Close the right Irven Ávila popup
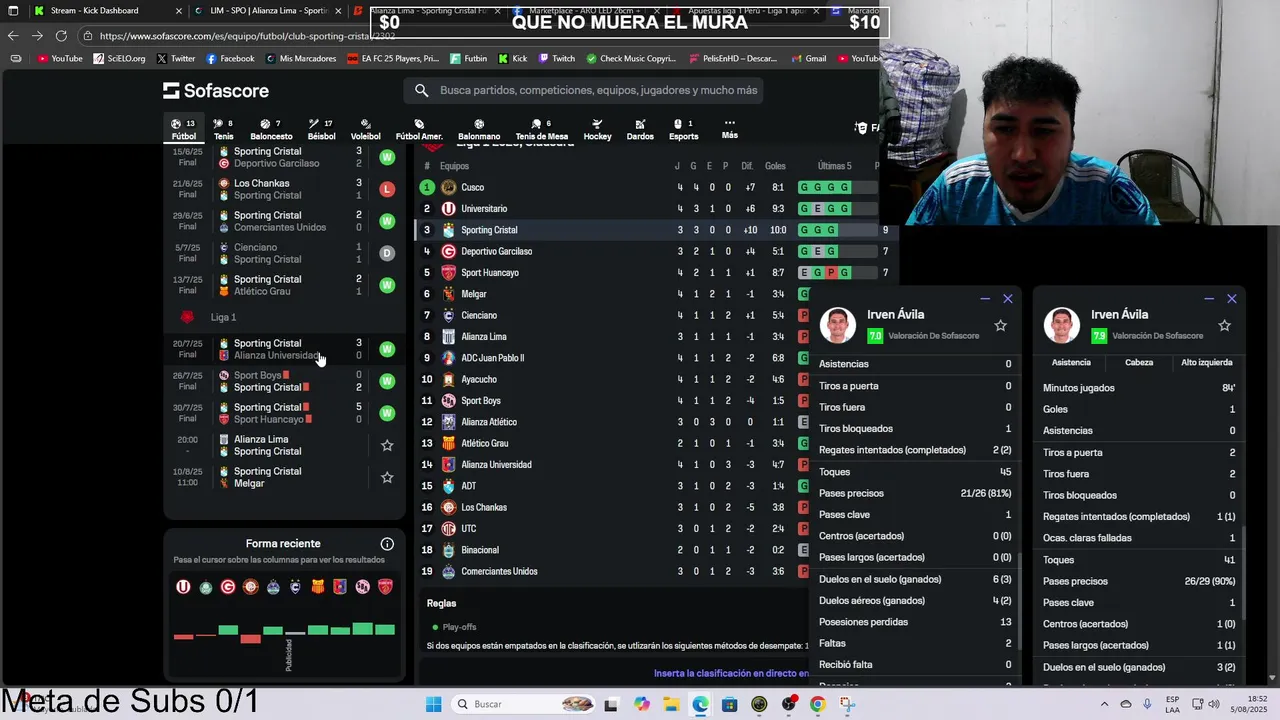Screen dimensions: 1280x720 pyautogui.click(x=1232, y=299)
